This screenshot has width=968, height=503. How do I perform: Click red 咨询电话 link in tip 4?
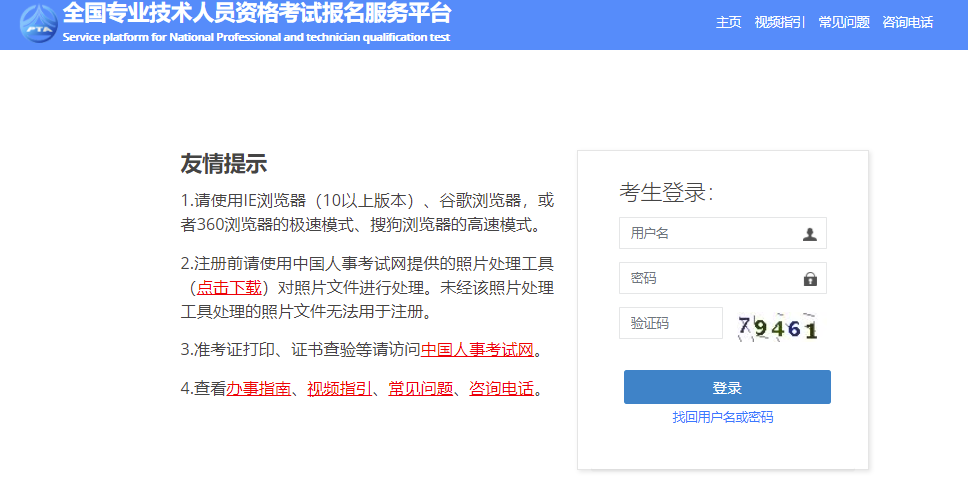501,389
